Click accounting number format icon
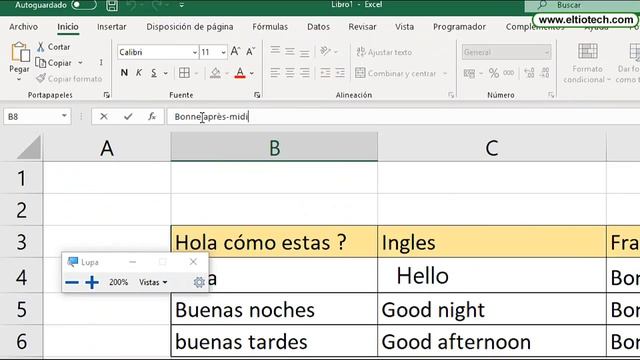The width and height of the screenshot is (640, 360). tap(469, 73)
